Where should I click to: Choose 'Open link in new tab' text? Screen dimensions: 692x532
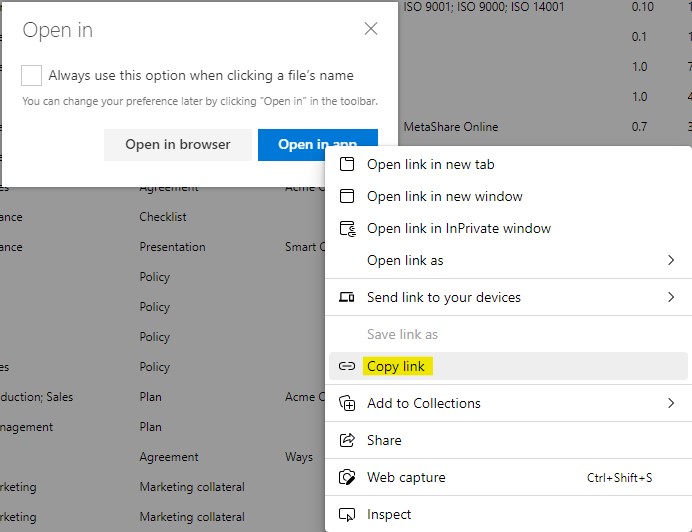(431, 164)
